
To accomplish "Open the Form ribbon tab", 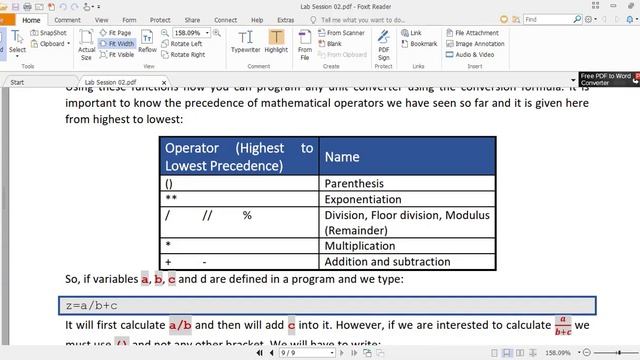I will click(129, 20).
